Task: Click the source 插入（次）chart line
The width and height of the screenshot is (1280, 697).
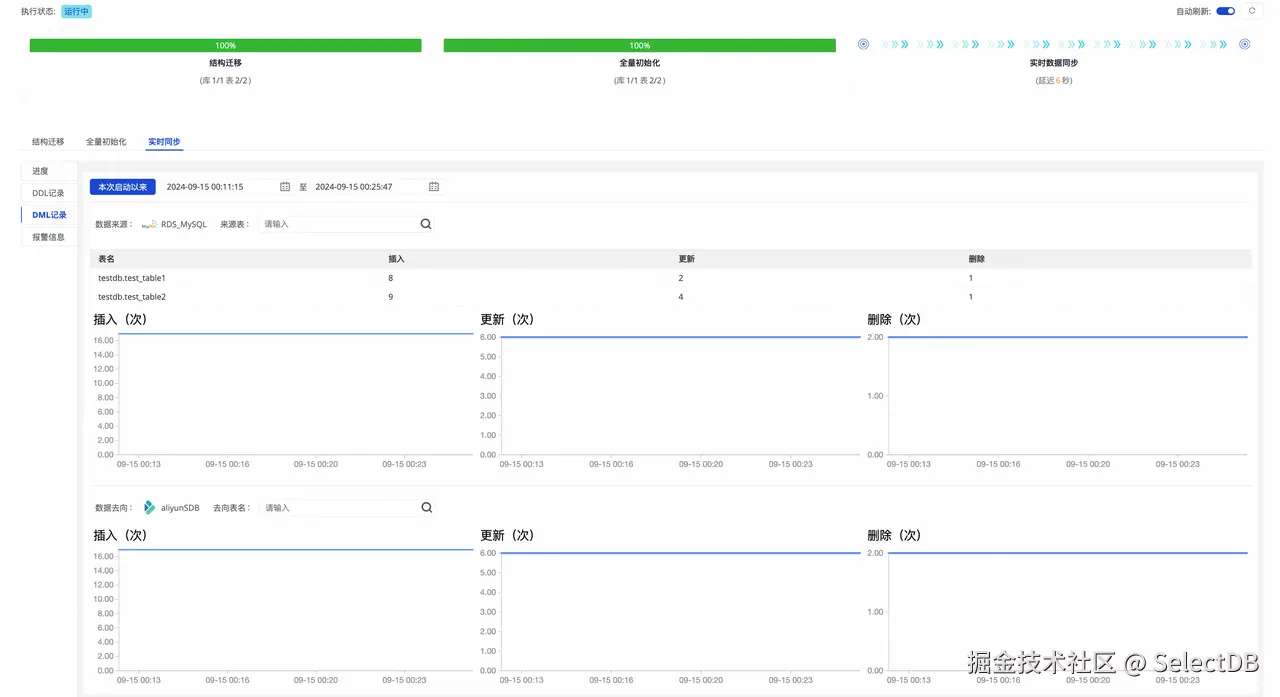Action: pos(296,333)
